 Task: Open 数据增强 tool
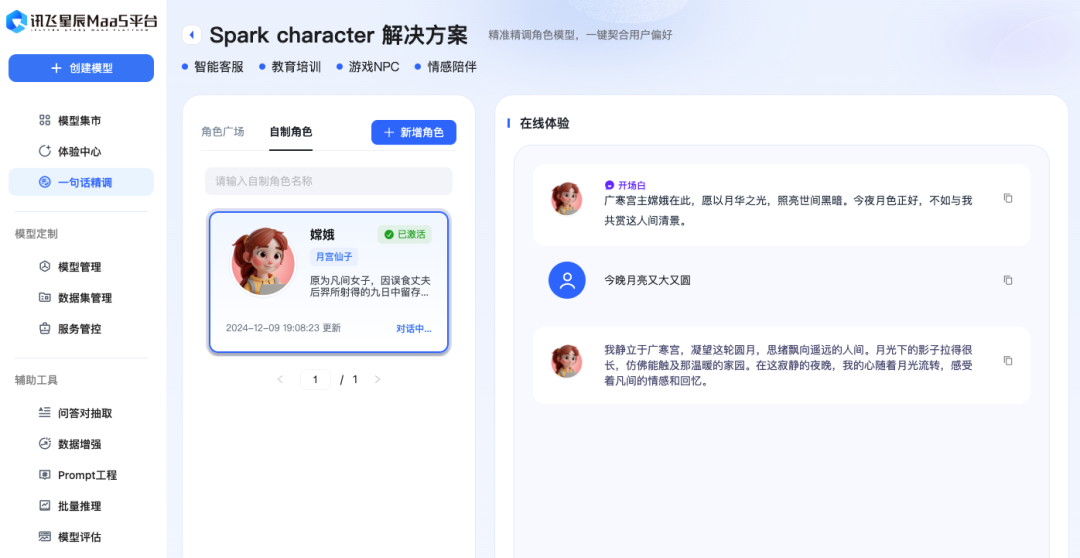pyautogui.click(x=81, y=444)
